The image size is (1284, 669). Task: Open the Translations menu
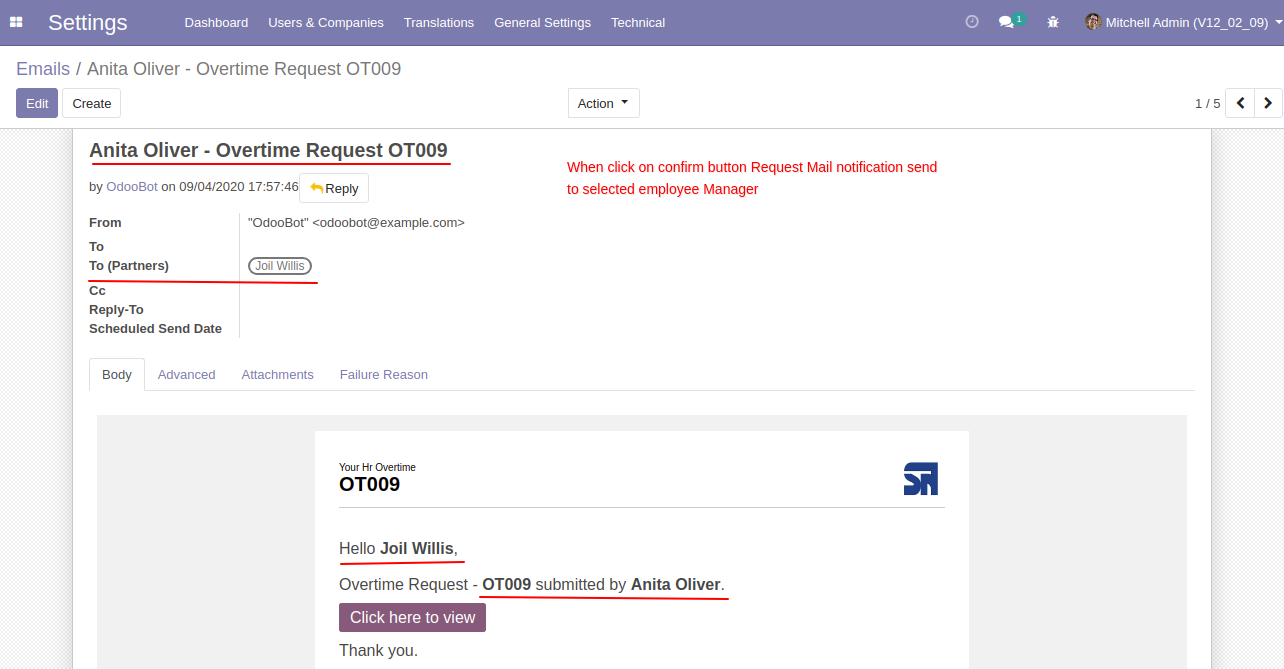(x=439, y=22)
